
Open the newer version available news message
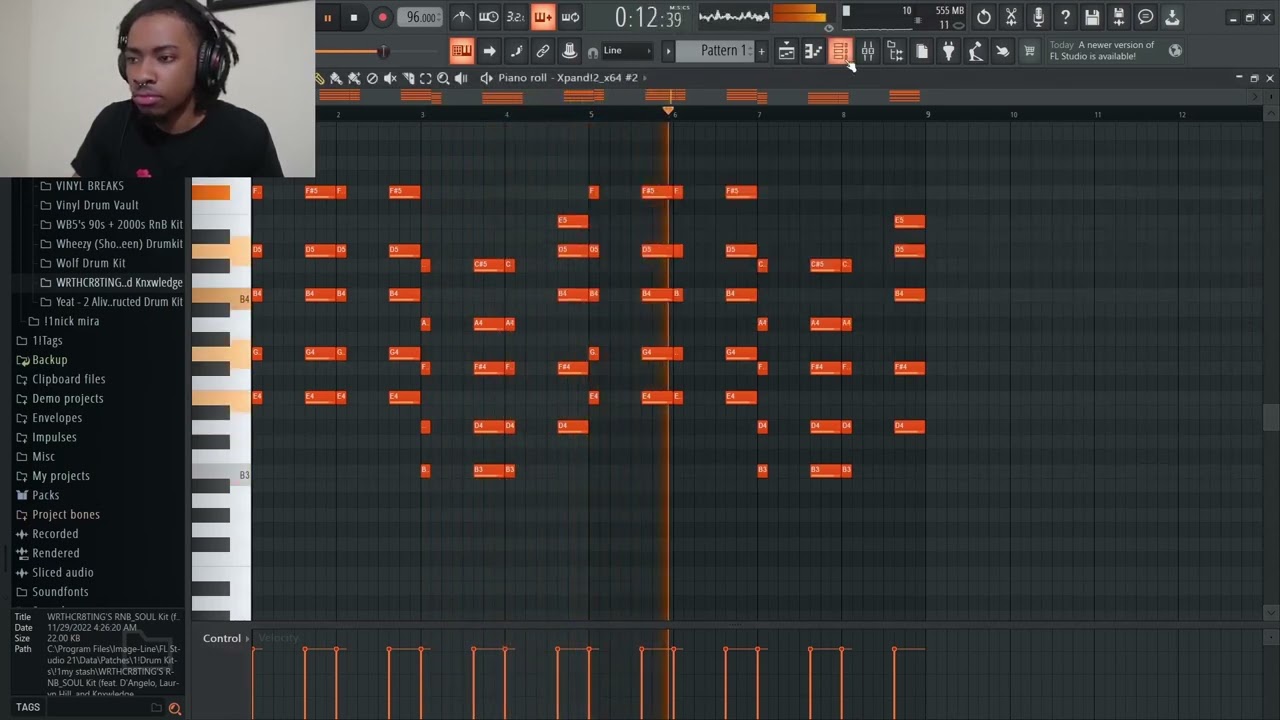(x=1102, y=50)
